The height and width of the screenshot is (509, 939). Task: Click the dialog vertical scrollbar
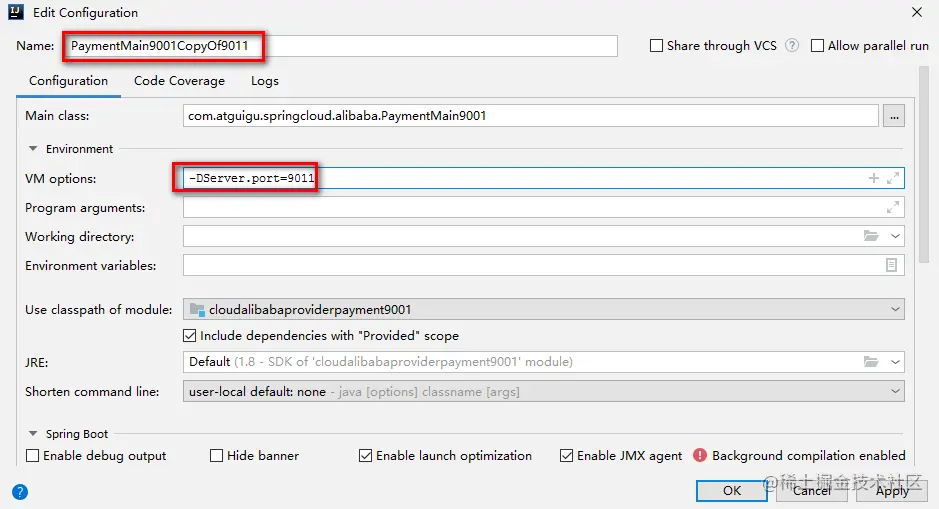click(923, 165)
